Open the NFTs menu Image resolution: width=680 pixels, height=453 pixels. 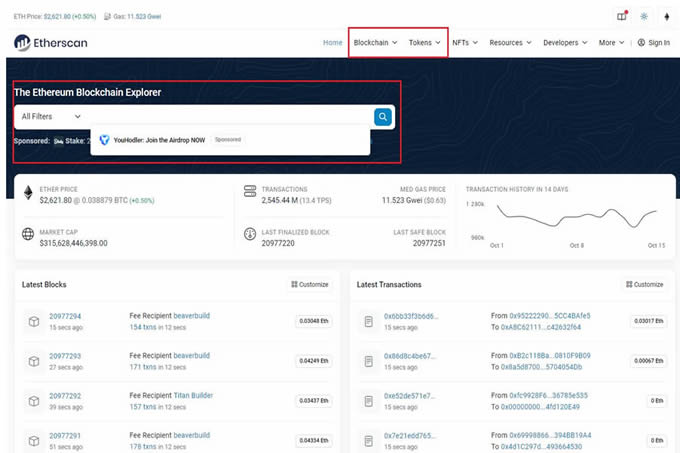tap(464, 43)
